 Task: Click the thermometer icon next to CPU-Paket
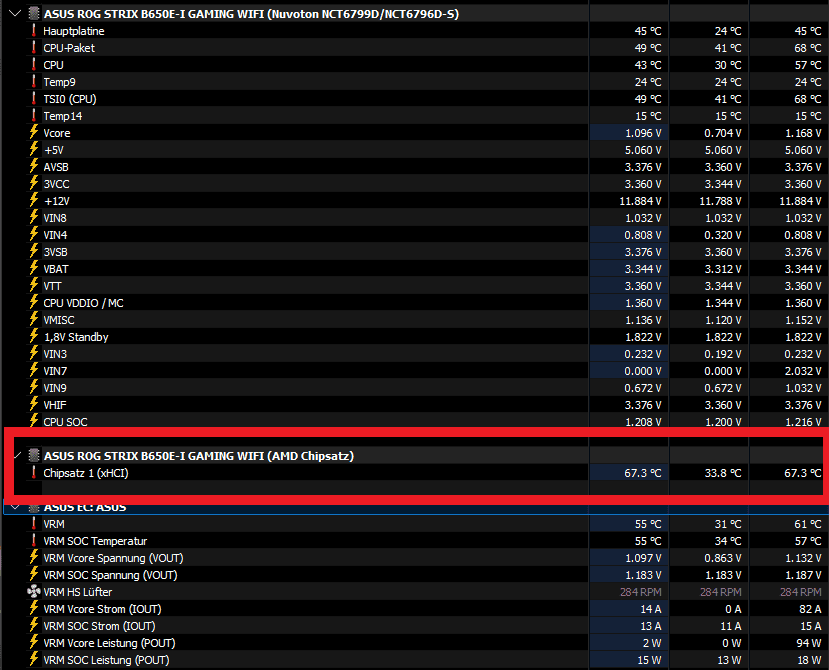34,48
